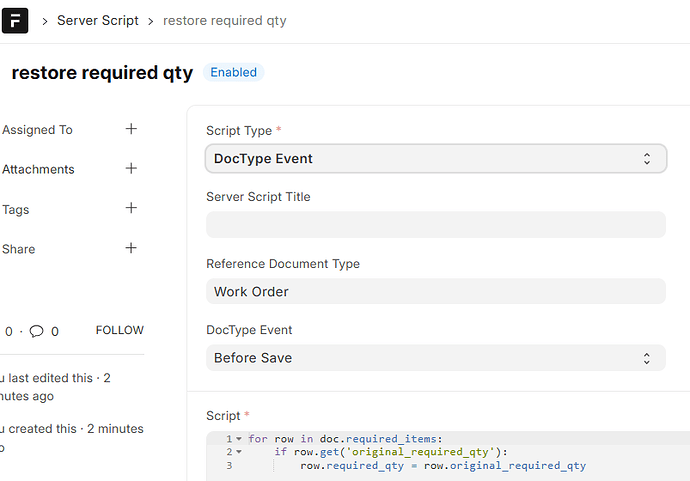
Task: Collapse code fold arrow on line 1
Action: click(x=239, y=439)
